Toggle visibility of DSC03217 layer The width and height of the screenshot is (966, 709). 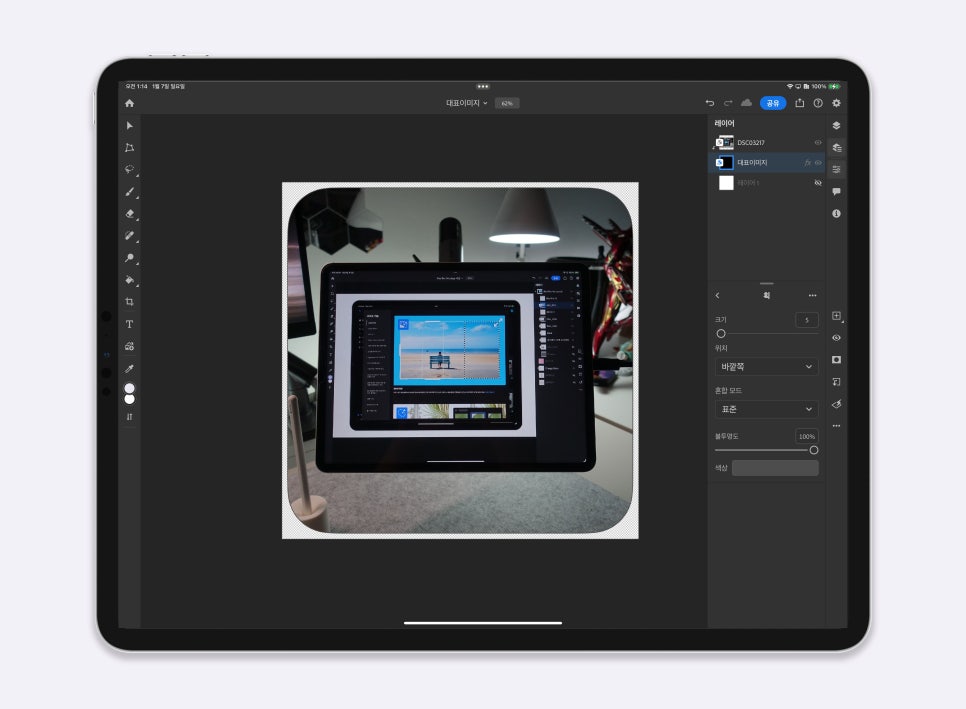818,143
